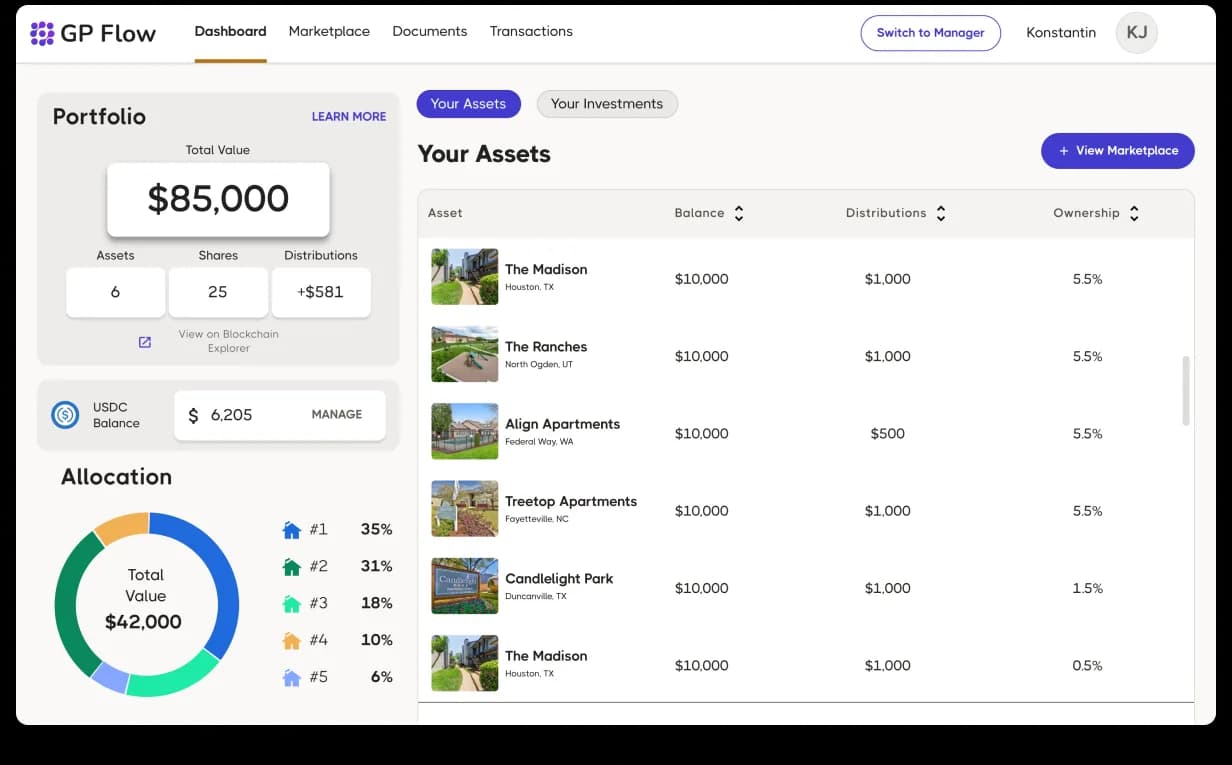Click the light blue segment of donut chart
Image resolution: width=1232 pixels, height=765 pixels.
[110, 678]
